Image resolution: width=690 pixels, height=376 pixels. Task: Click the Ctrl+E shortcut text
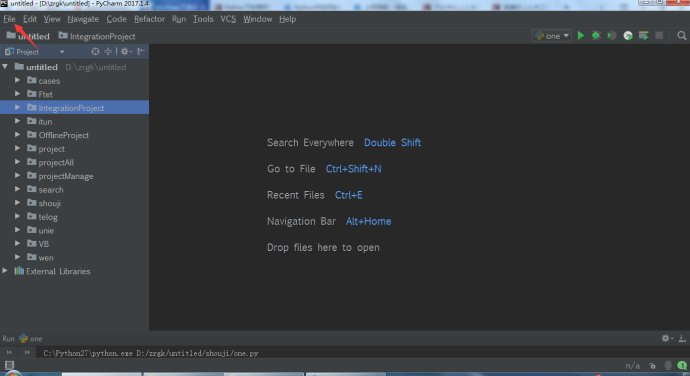pos(349,195)
